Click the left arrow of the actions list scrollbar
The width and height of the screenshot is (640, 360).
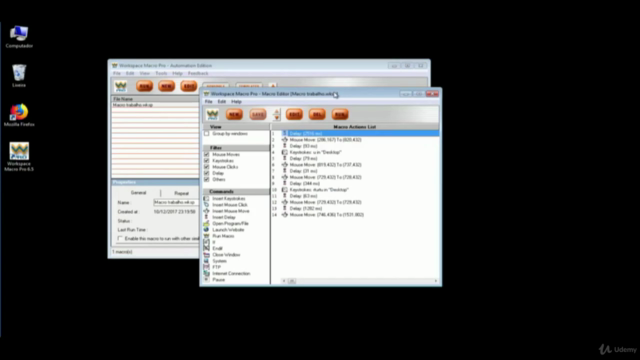[x=284, y=281]
